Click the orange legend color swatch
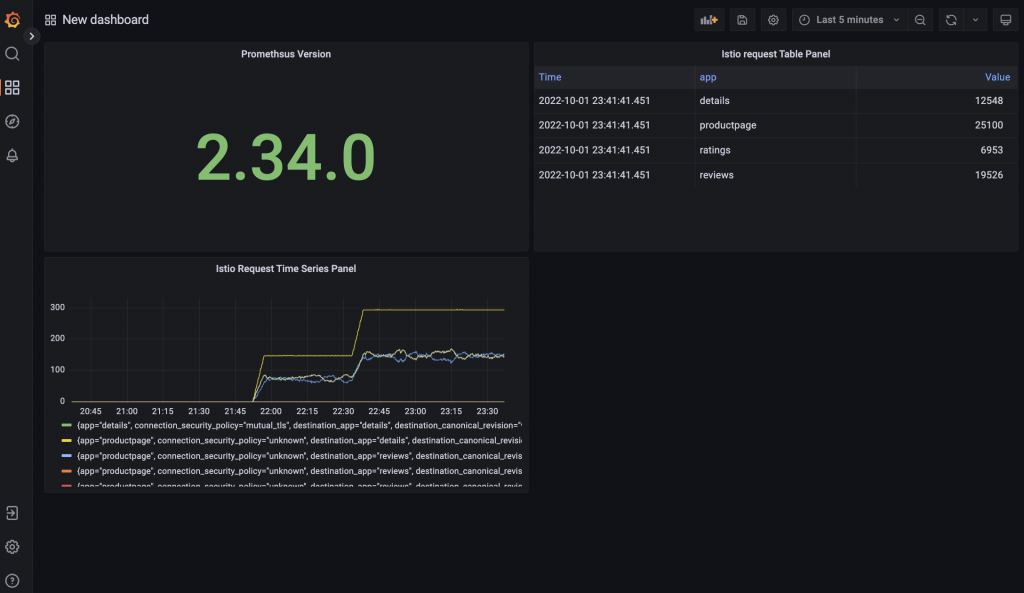1024x593 pixels. [x=66, y=471]
